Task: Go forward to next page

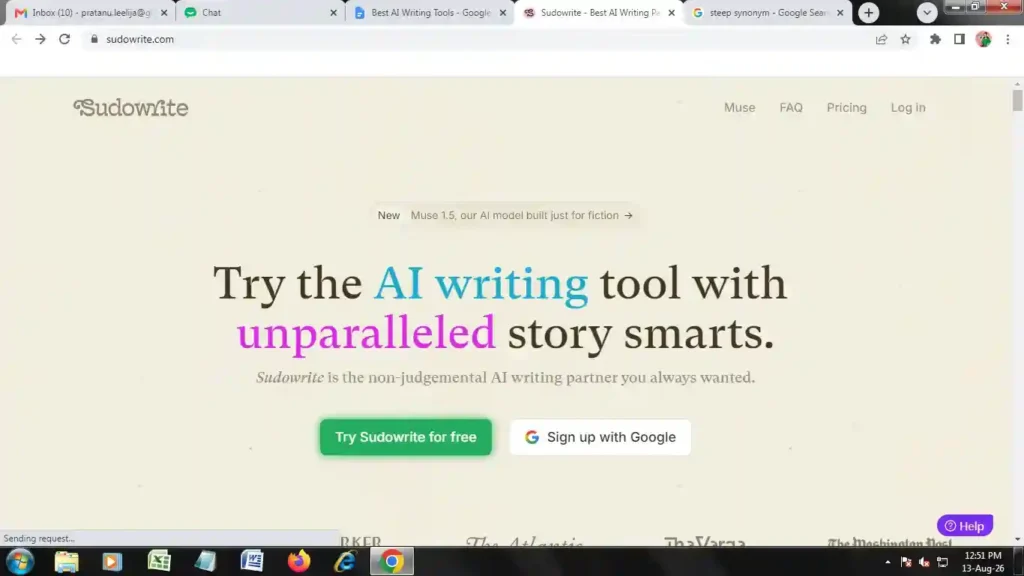Action: pos(40,39)
